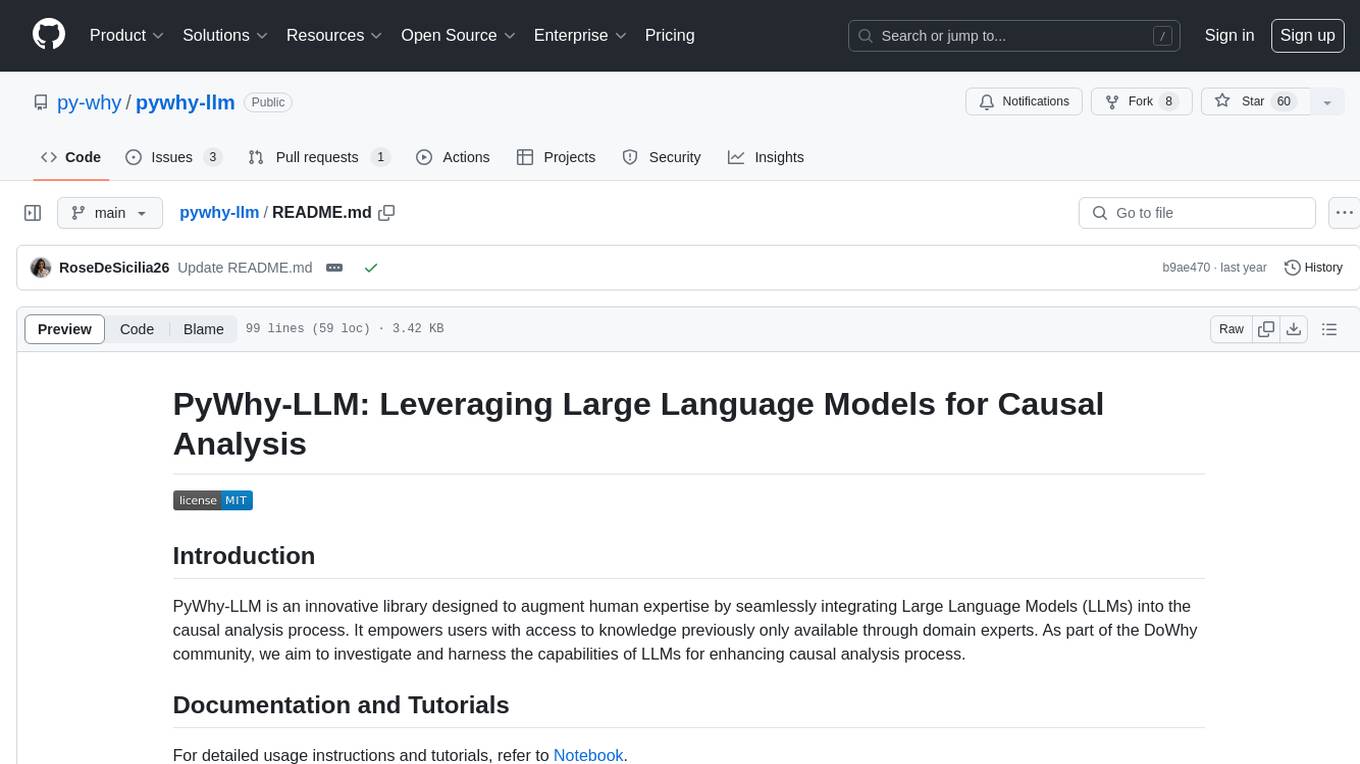The height and width of the screenshot is (764, 1360).
Task: Expand the Product menu
Action: [x=127, y=35]
